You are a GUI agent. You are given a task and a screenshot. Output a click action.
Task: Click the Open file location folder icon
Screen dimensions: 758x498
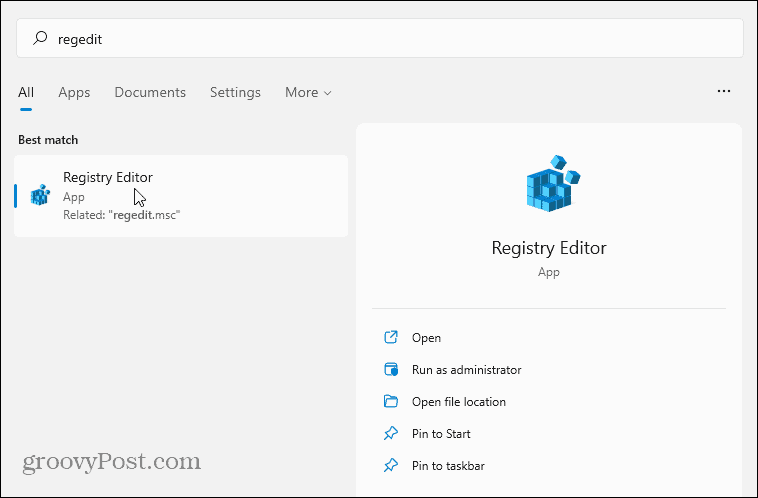pos(391,401)
